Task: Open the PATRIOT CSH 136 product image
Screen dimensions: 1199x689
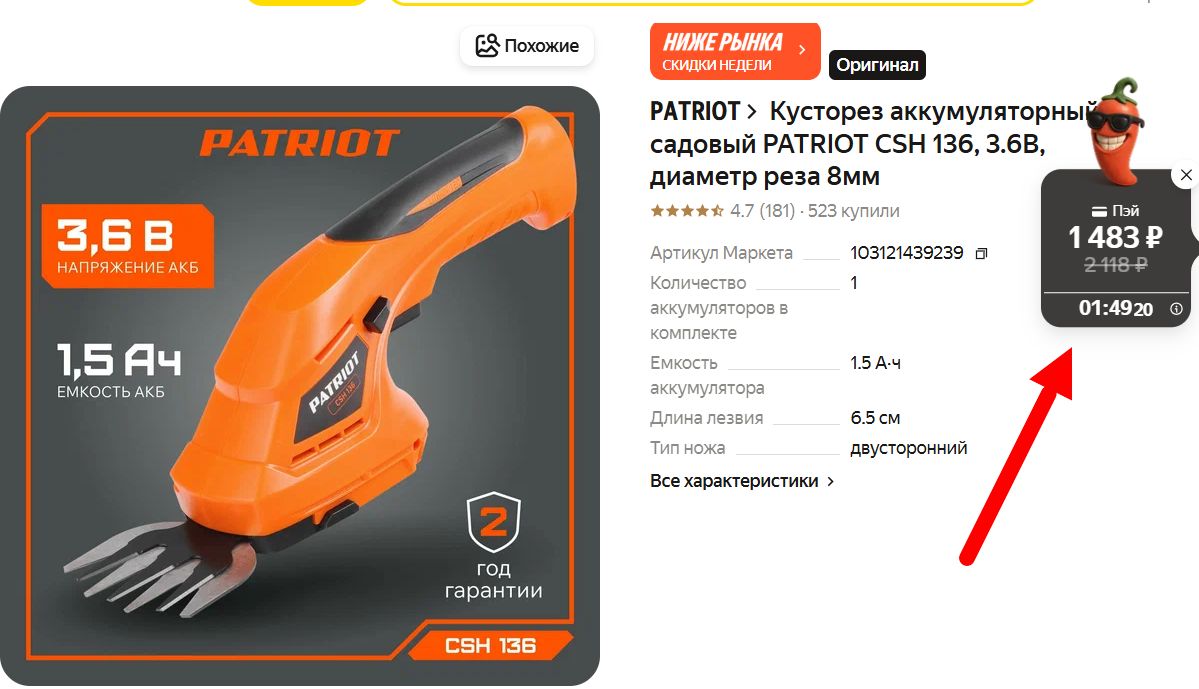Action: (300, 385)
